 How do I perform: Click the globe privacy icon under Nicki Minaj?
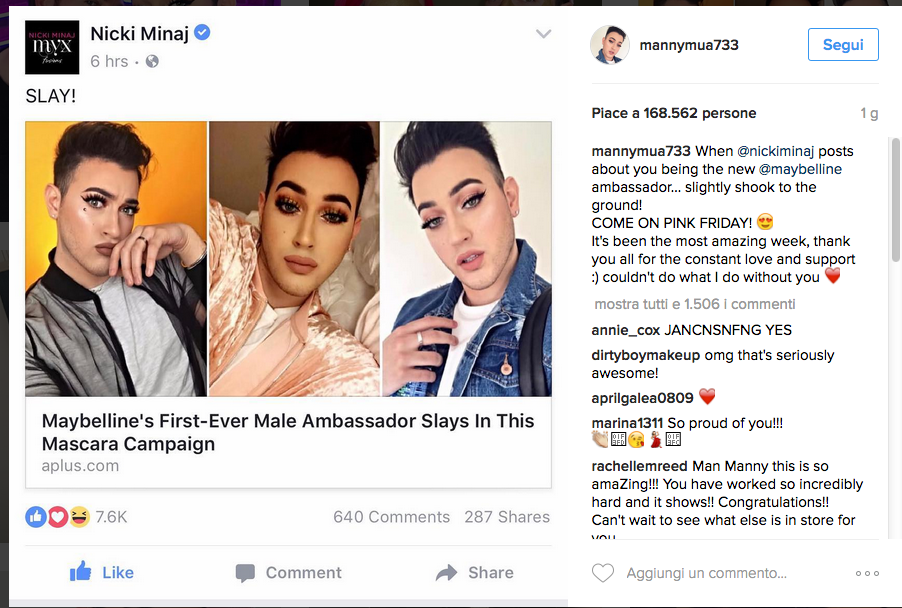[154, 62]
